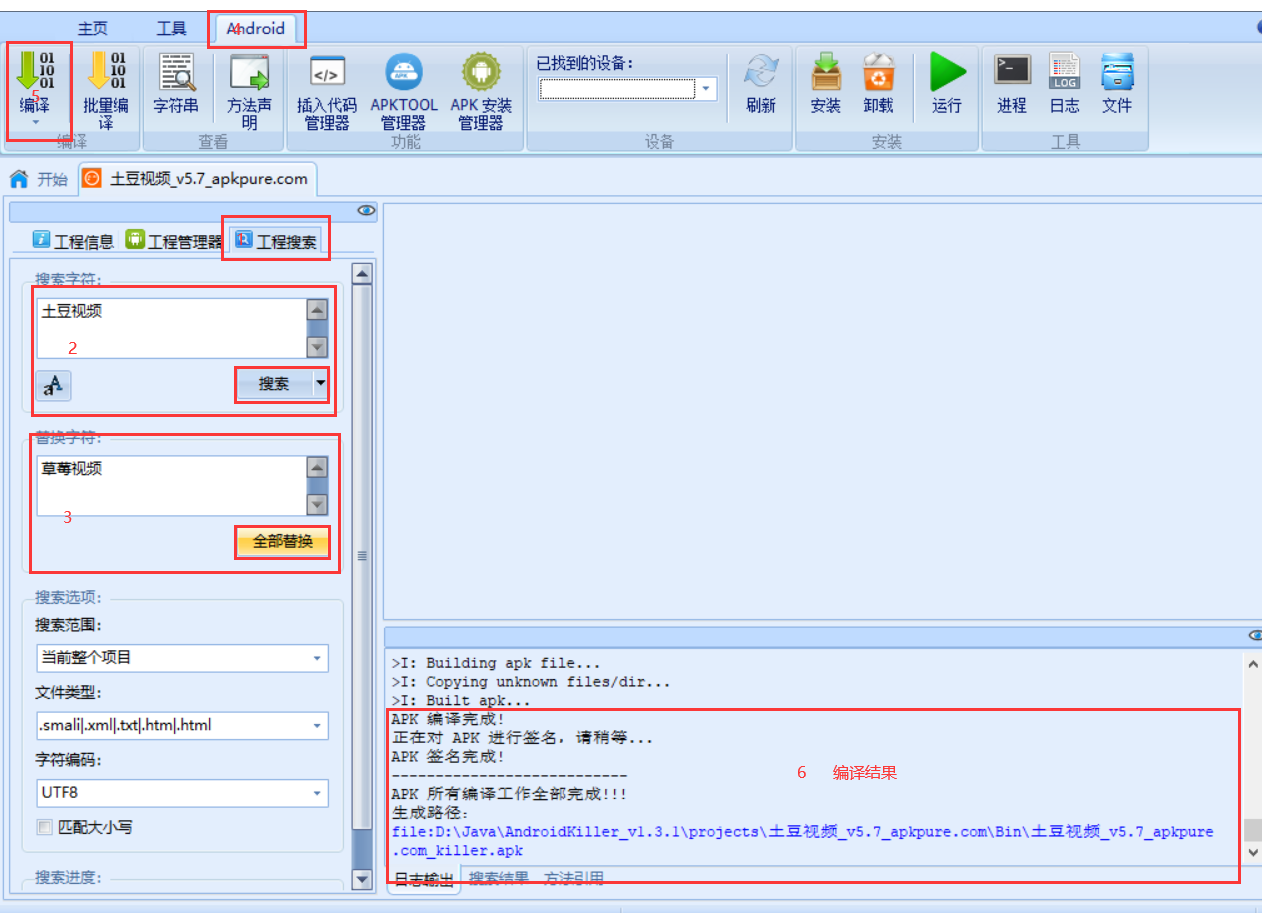The height and width of the screenshot is (913, 1262).
Task: Open the 字符编码 UTF8 encoding dropdown
Action: tap(320, 794)
